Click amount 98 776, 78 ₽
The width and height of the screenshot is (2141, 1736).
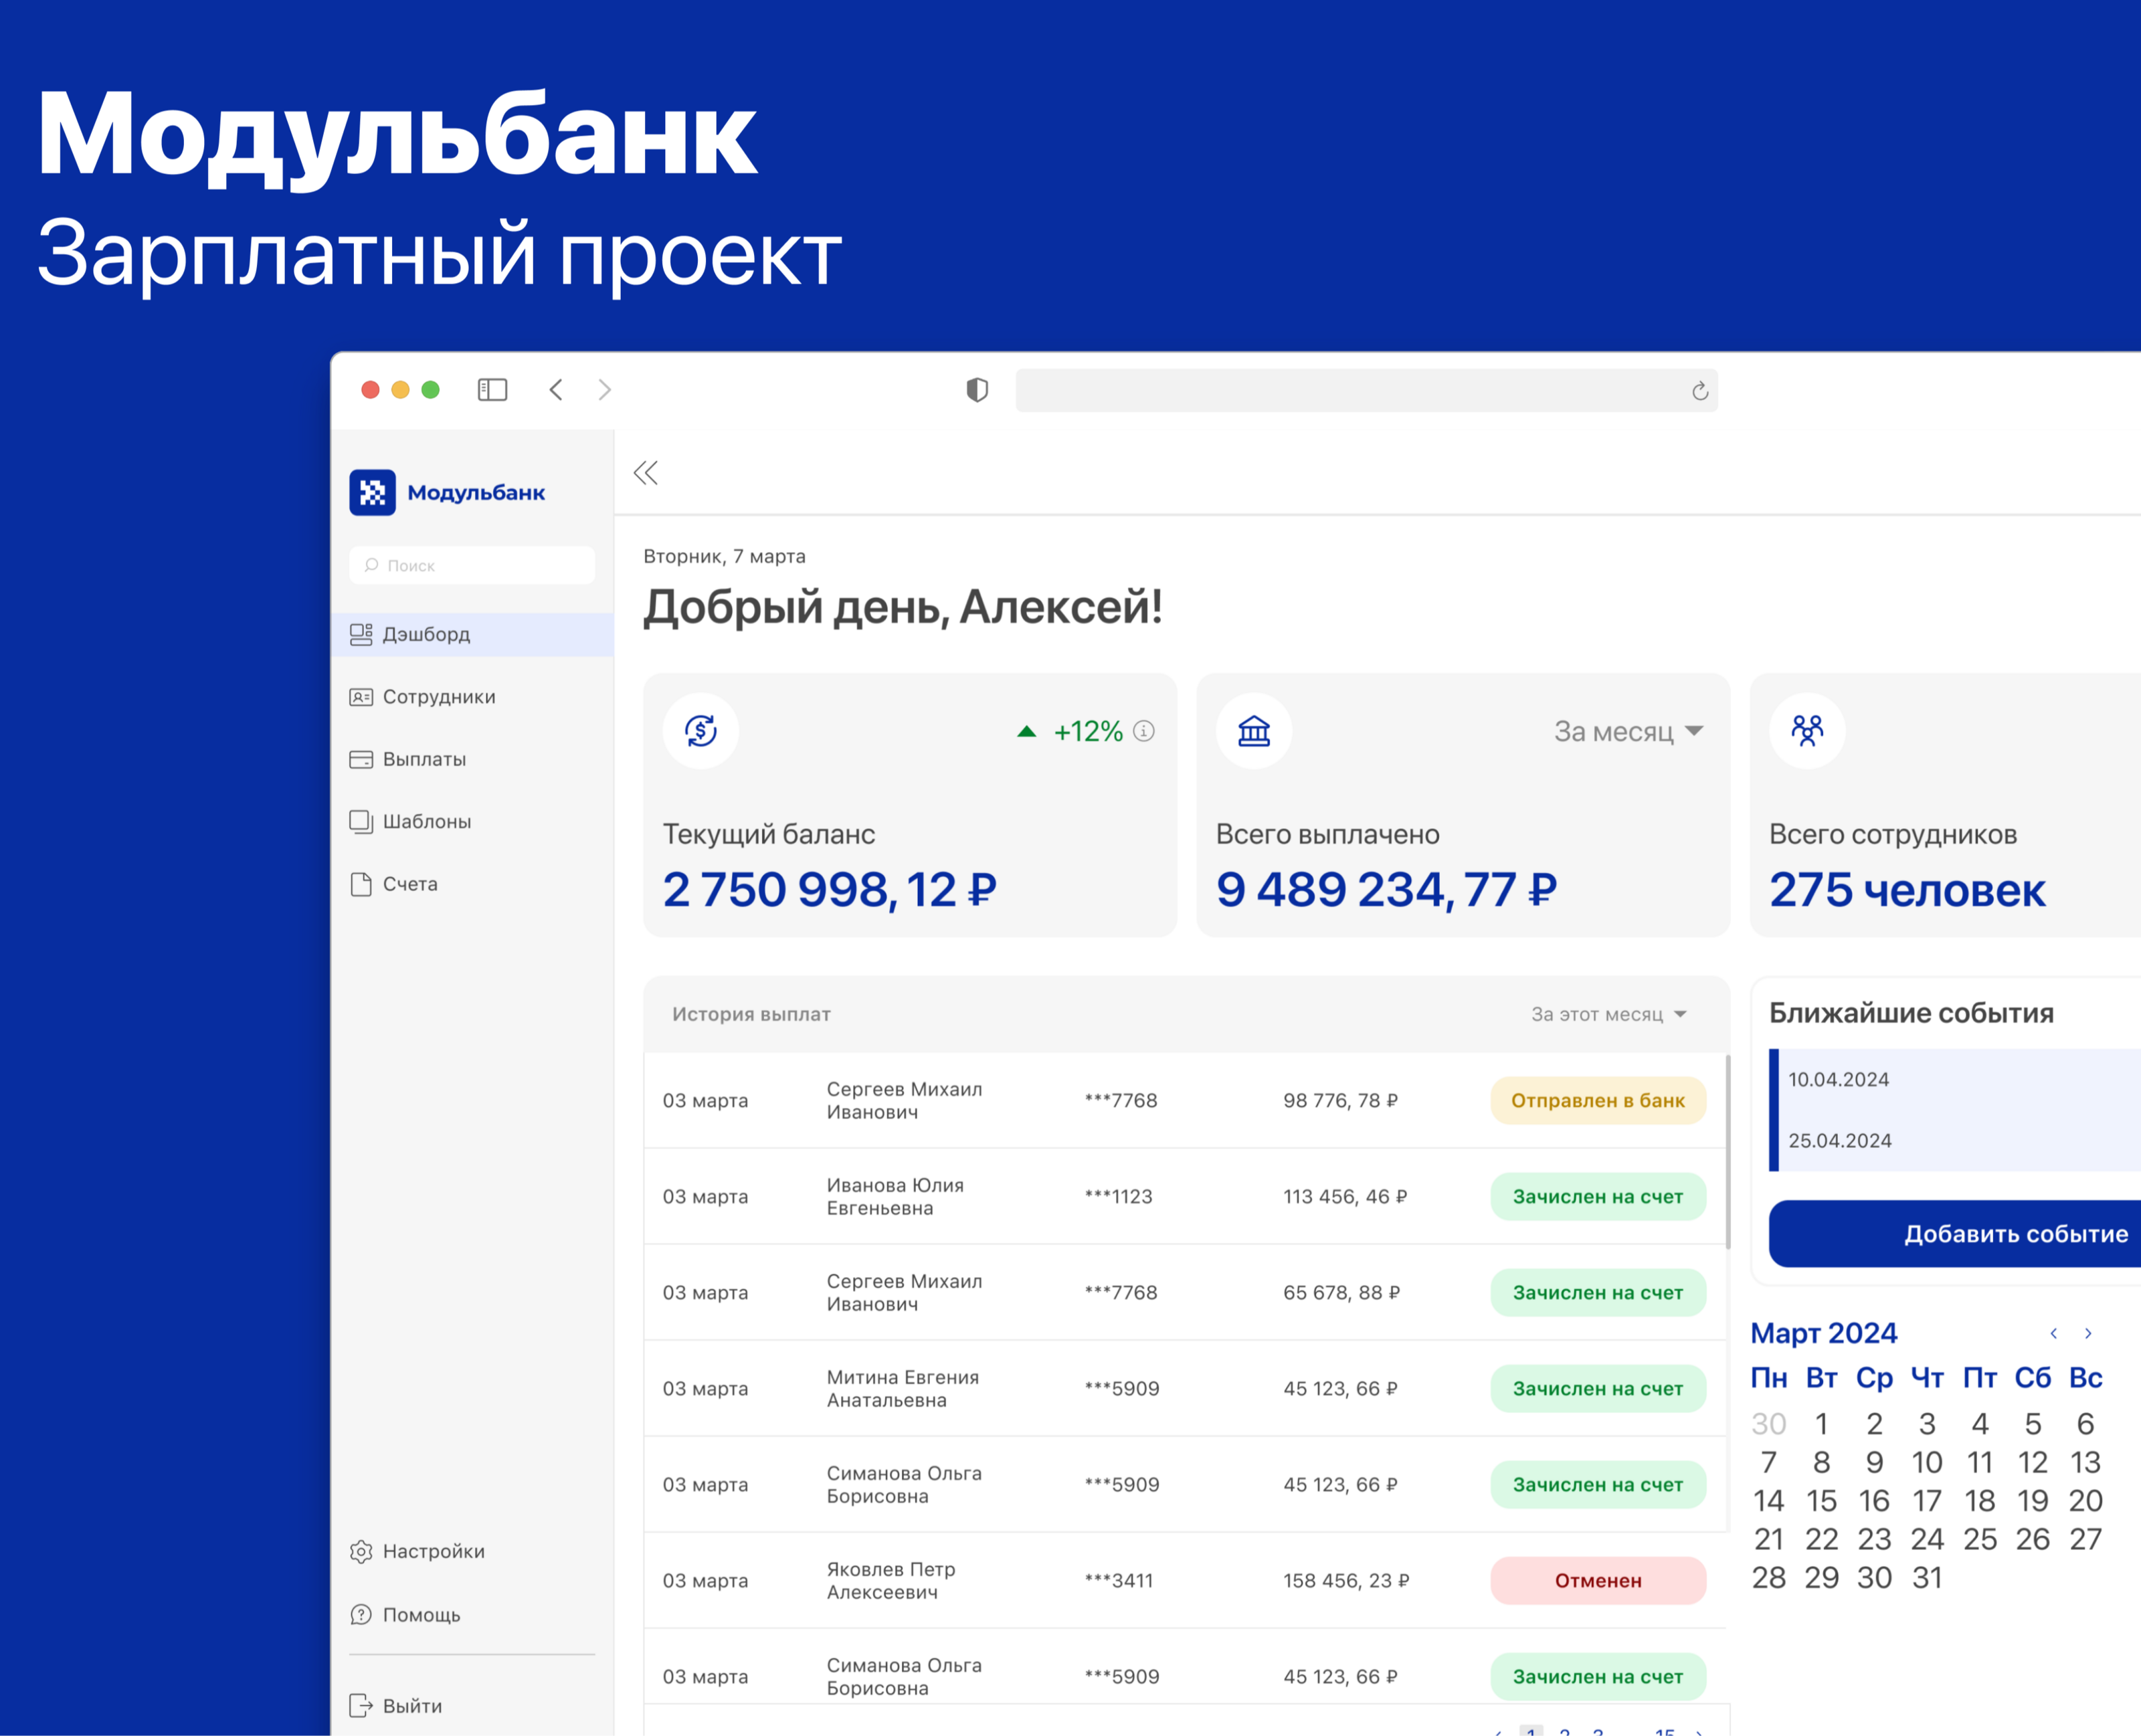click(1340, 1100)
